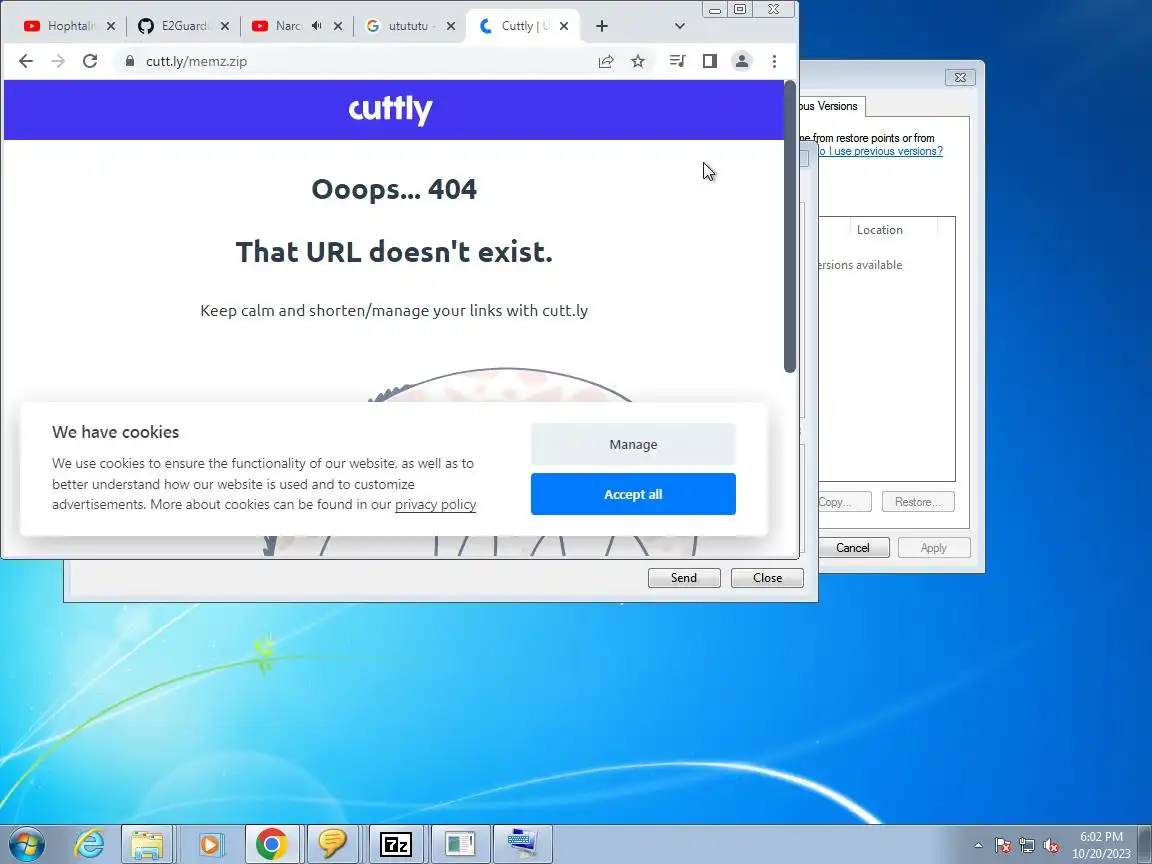Cancel the Properties window
Screen dimensions: 1152x864
pyautogui.click(x=852, y=548)
